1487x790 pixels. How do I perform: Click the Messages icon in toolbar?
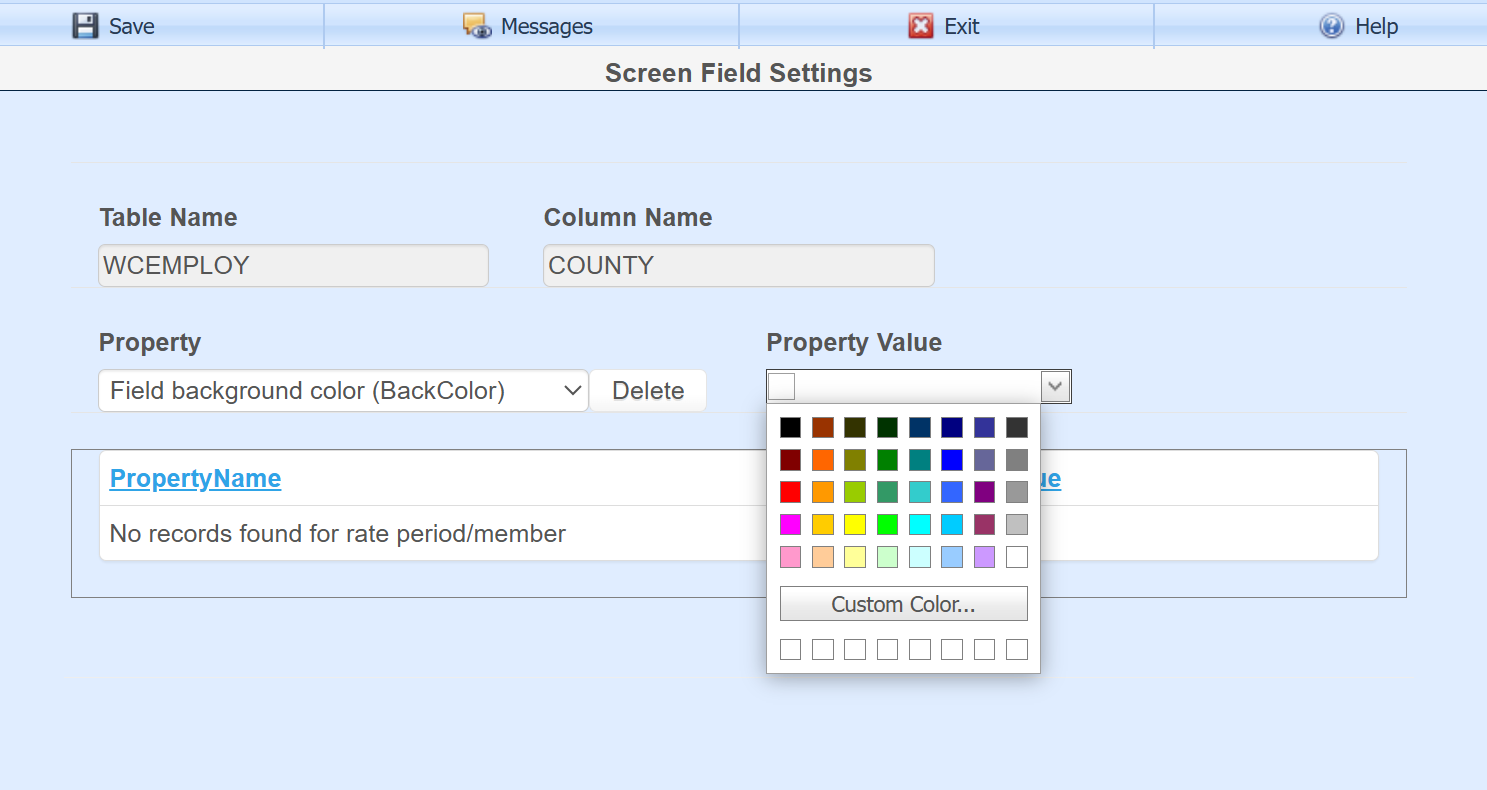[476, 26]
